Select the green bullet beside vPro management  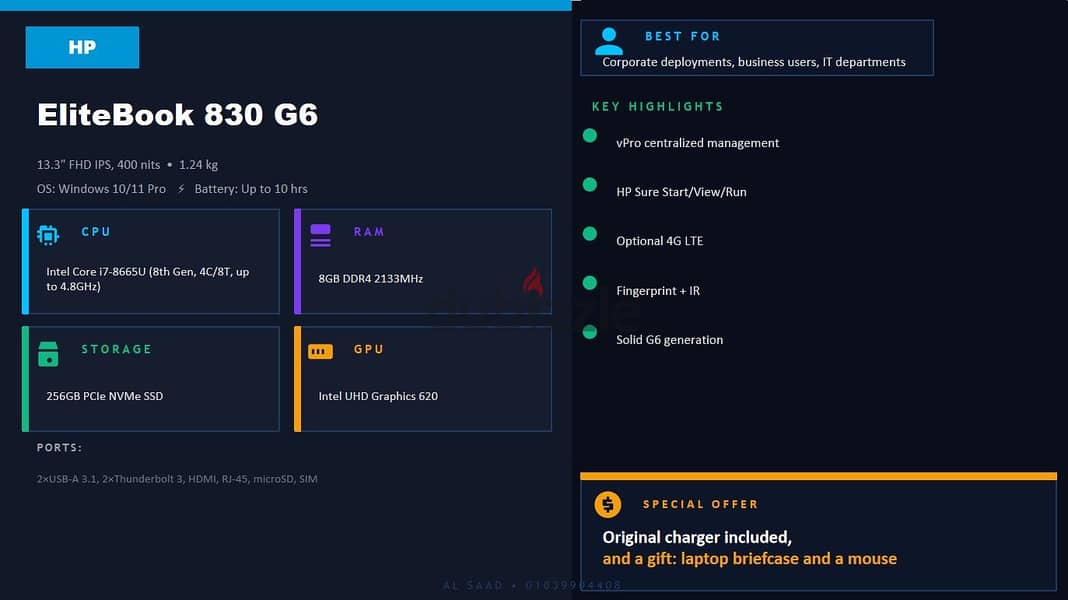590,136
